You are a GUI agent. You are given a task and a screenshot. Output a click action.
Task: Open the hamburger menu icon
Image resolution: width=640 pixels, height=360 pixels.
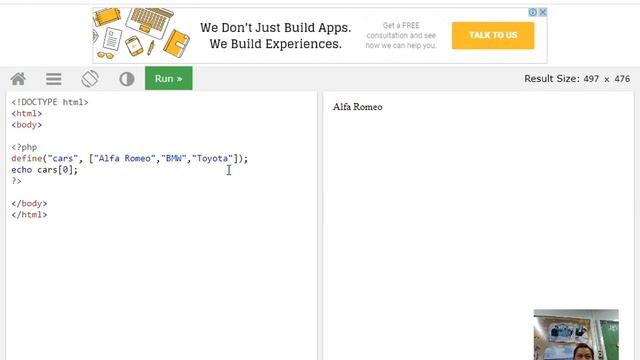tap(53, 79)
